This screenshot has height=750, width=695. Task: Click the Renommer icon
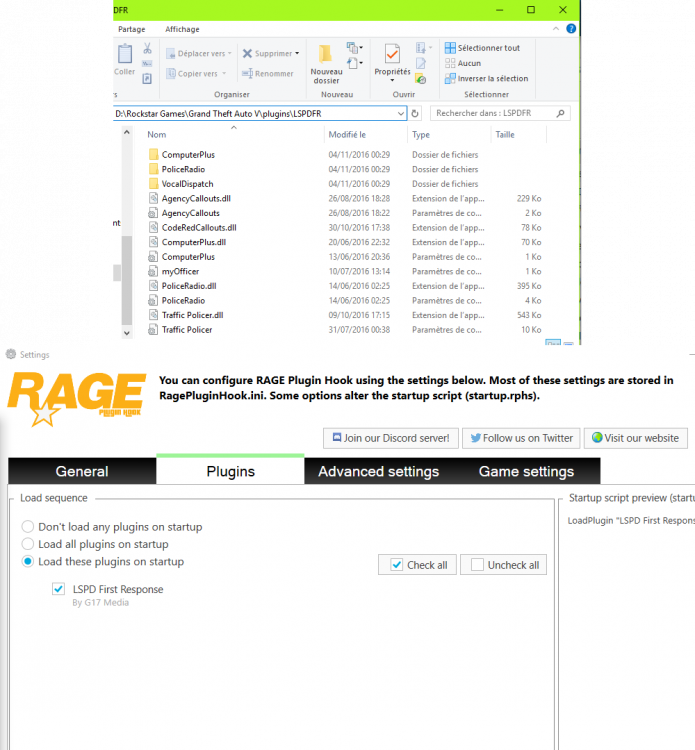click(x=247, y=73)
